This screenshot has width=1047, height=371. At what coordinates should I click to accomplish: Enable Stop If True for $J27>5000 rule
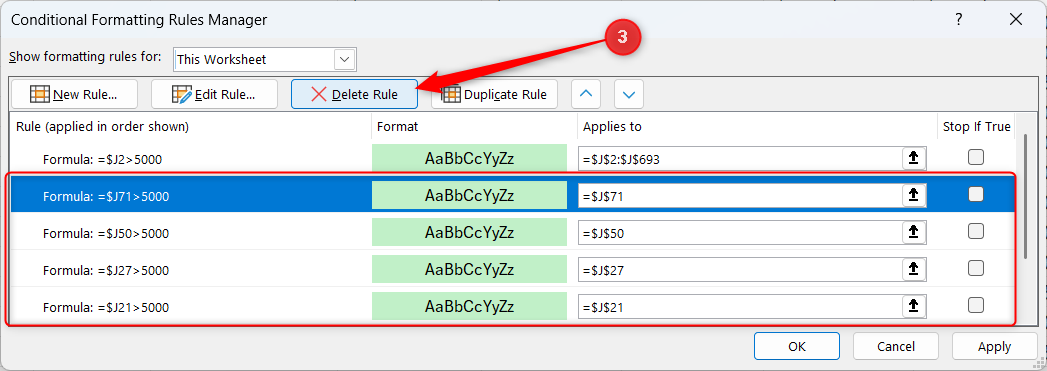[976, 268]
